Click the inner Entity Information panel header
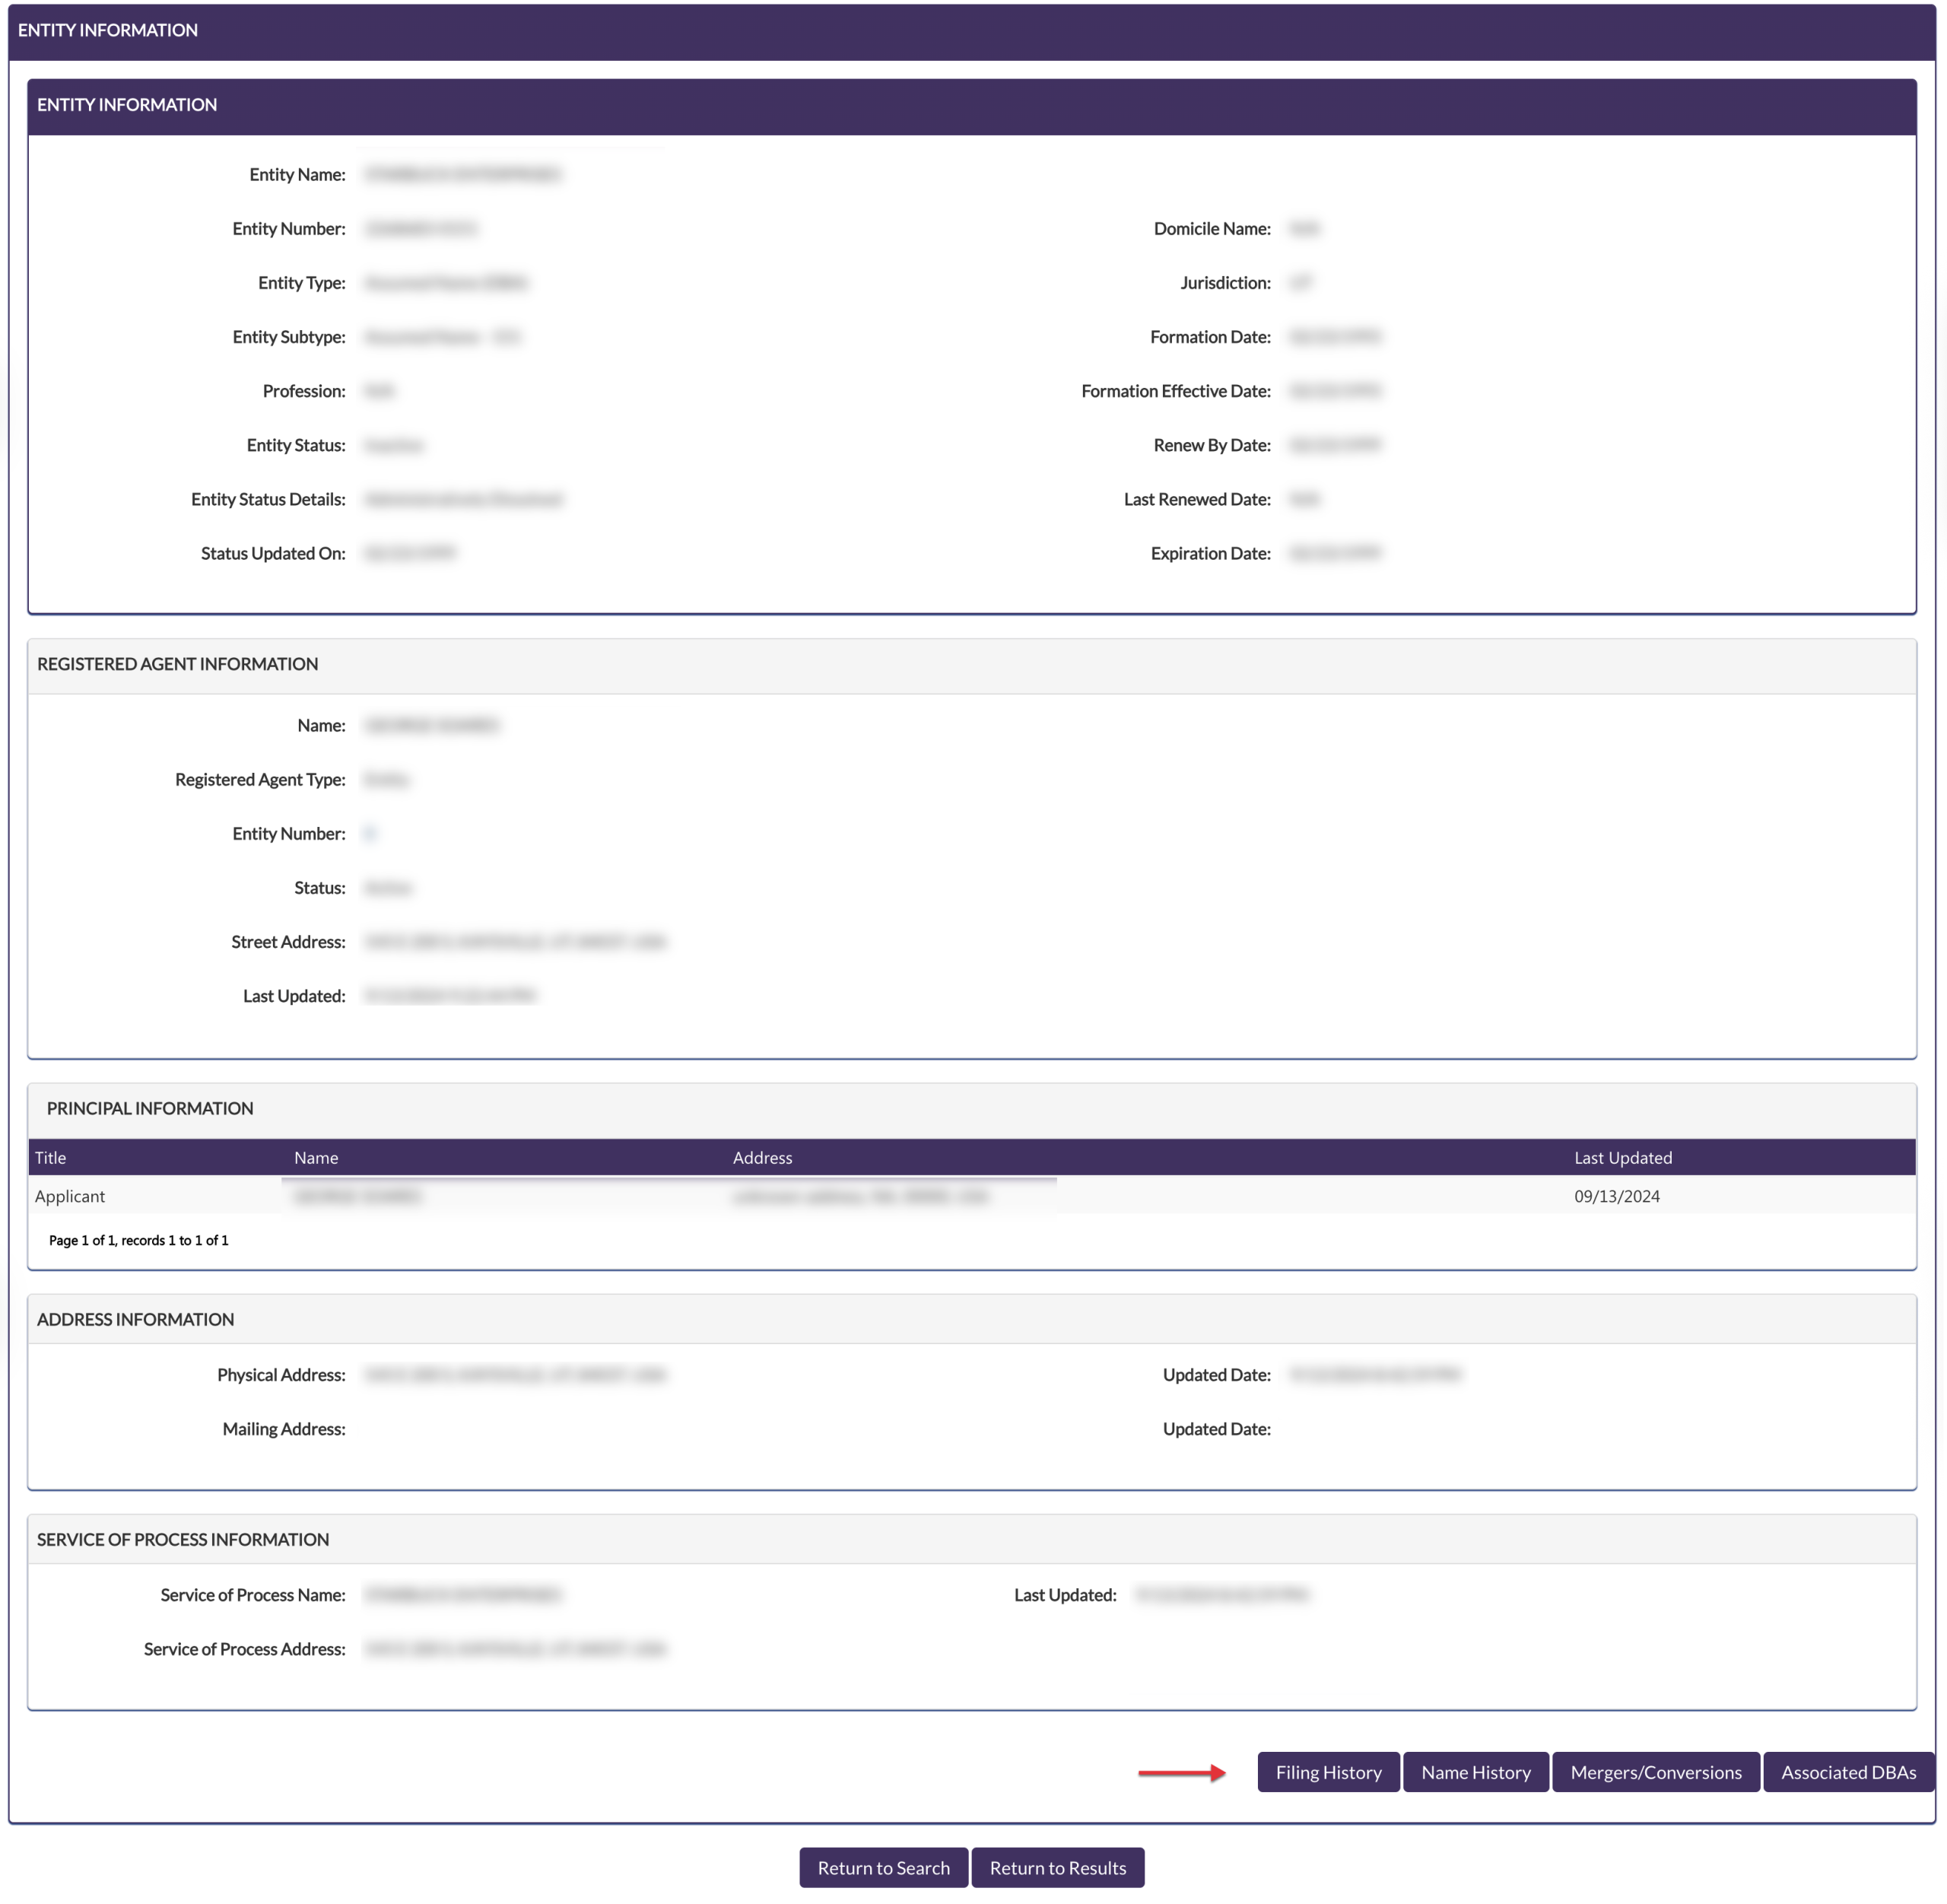The height and width of the screenshot is (1904, 1947). (x=127, y=105)
